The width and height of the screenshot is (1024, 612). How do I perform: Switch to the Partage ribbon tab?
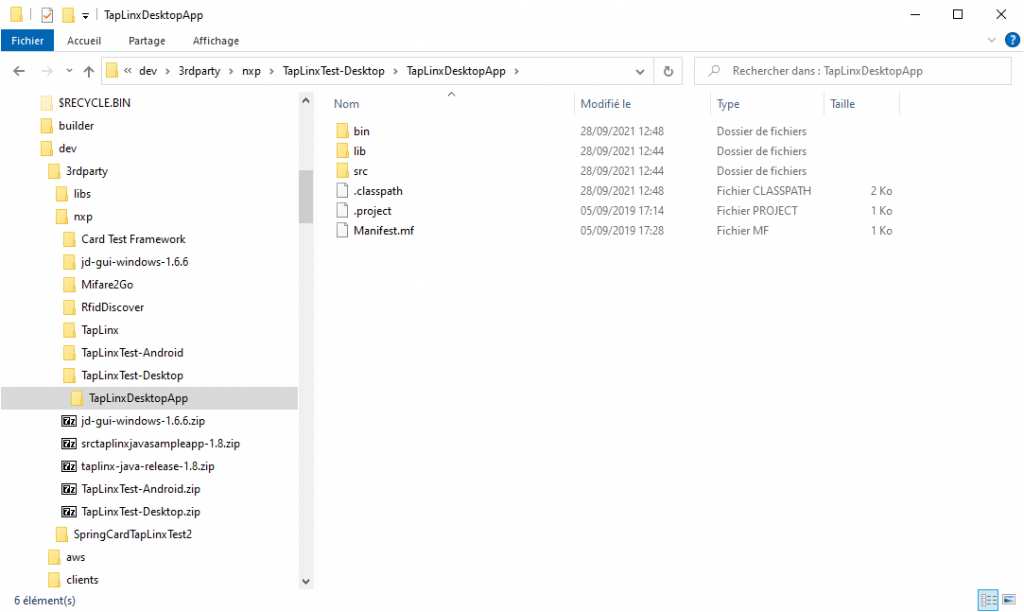pyautogui.click(x=147, y=40)
